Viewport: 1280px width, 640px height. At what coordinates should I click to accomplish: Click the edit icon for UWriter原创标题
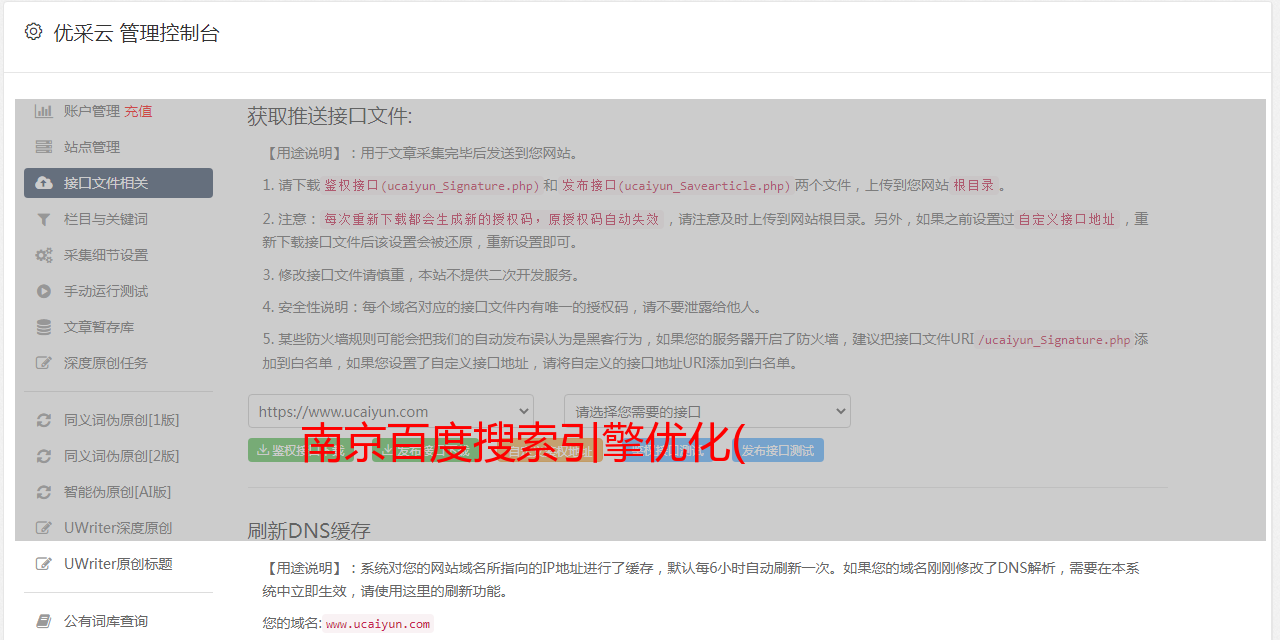click(x=44, y=564)
